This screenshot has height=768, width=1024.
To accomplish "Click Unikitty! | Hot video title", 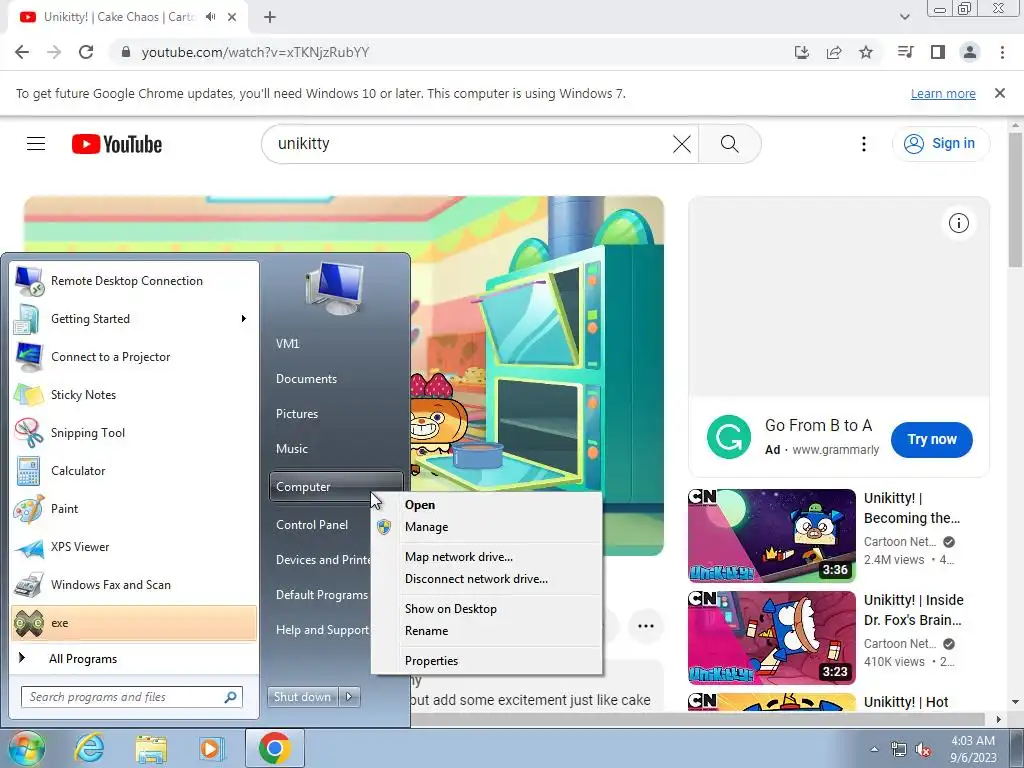I will [906, 702].
